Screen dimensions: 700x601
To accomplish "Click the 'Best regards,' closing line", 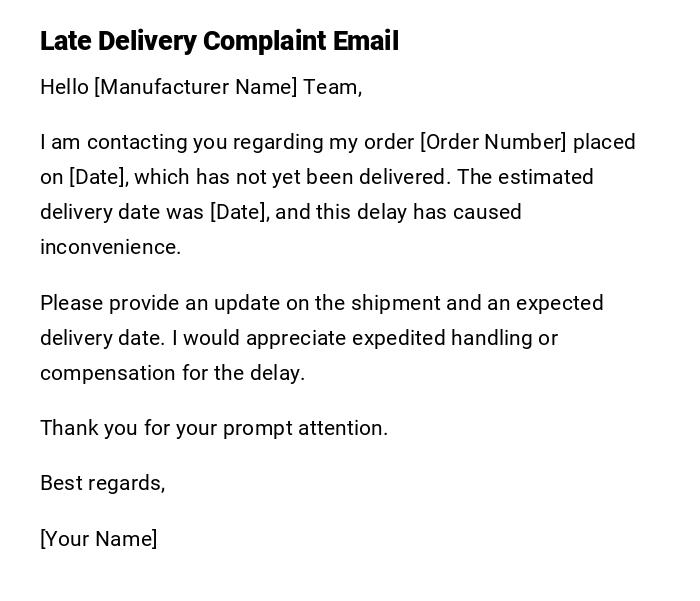I will [102, 483].
